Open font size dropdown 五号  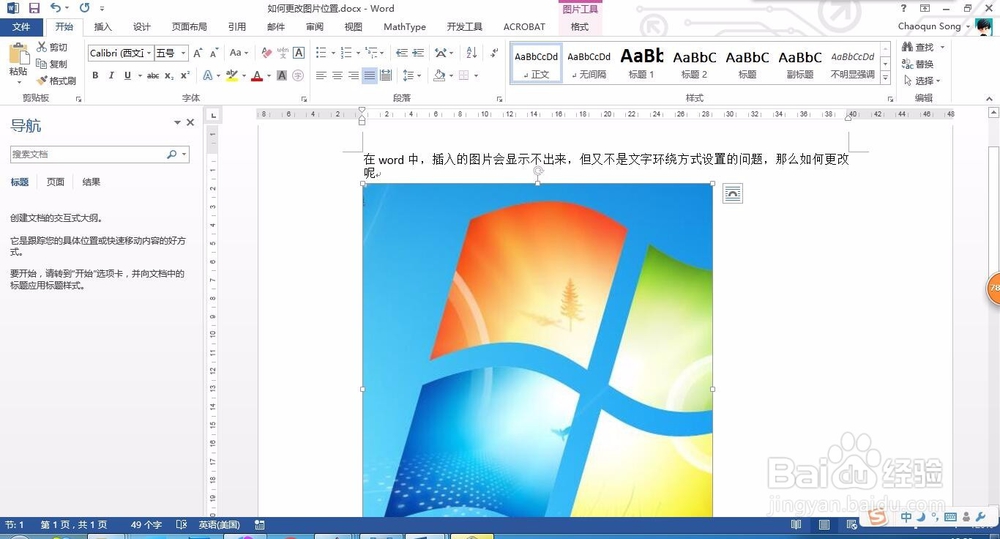click(183, 53)
